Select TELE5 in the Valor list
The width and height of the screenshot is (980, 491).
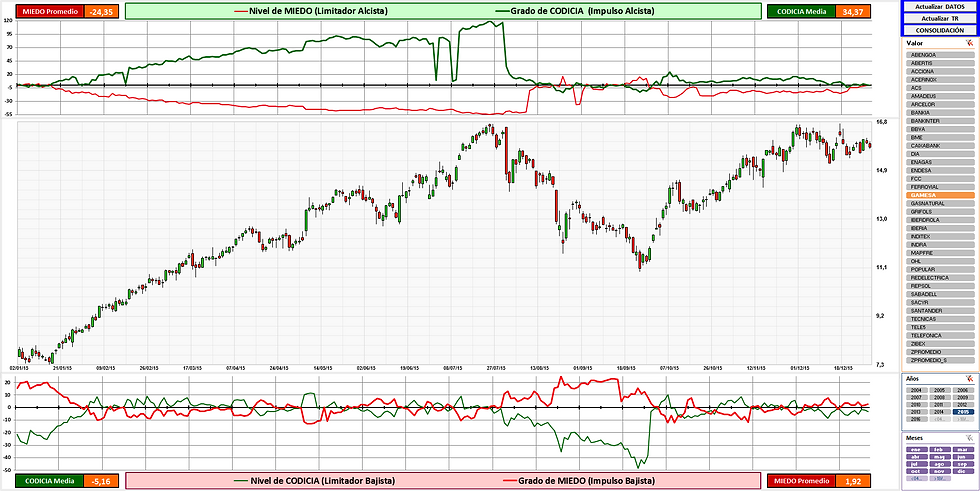point(940,327)
